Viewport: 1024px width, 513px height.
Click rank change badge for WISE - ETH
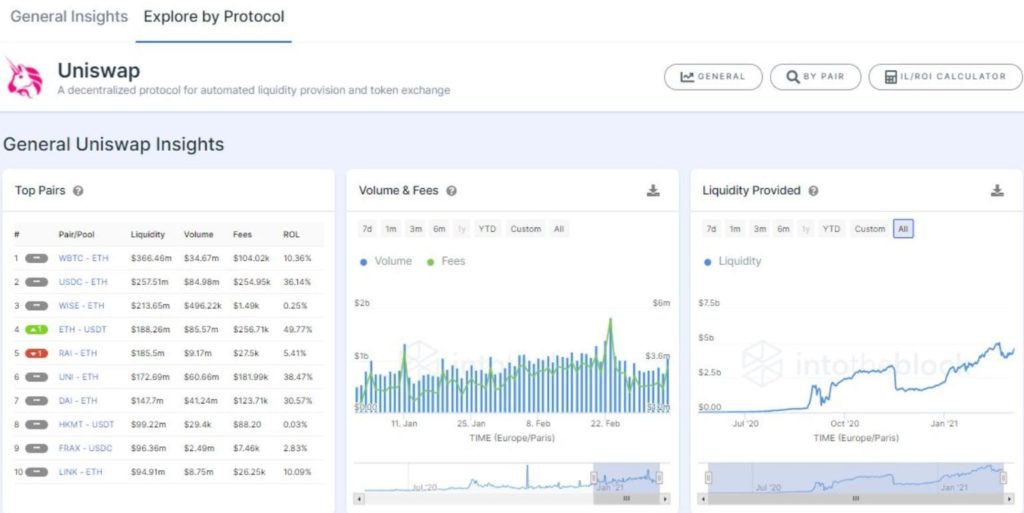coord(37,305)
